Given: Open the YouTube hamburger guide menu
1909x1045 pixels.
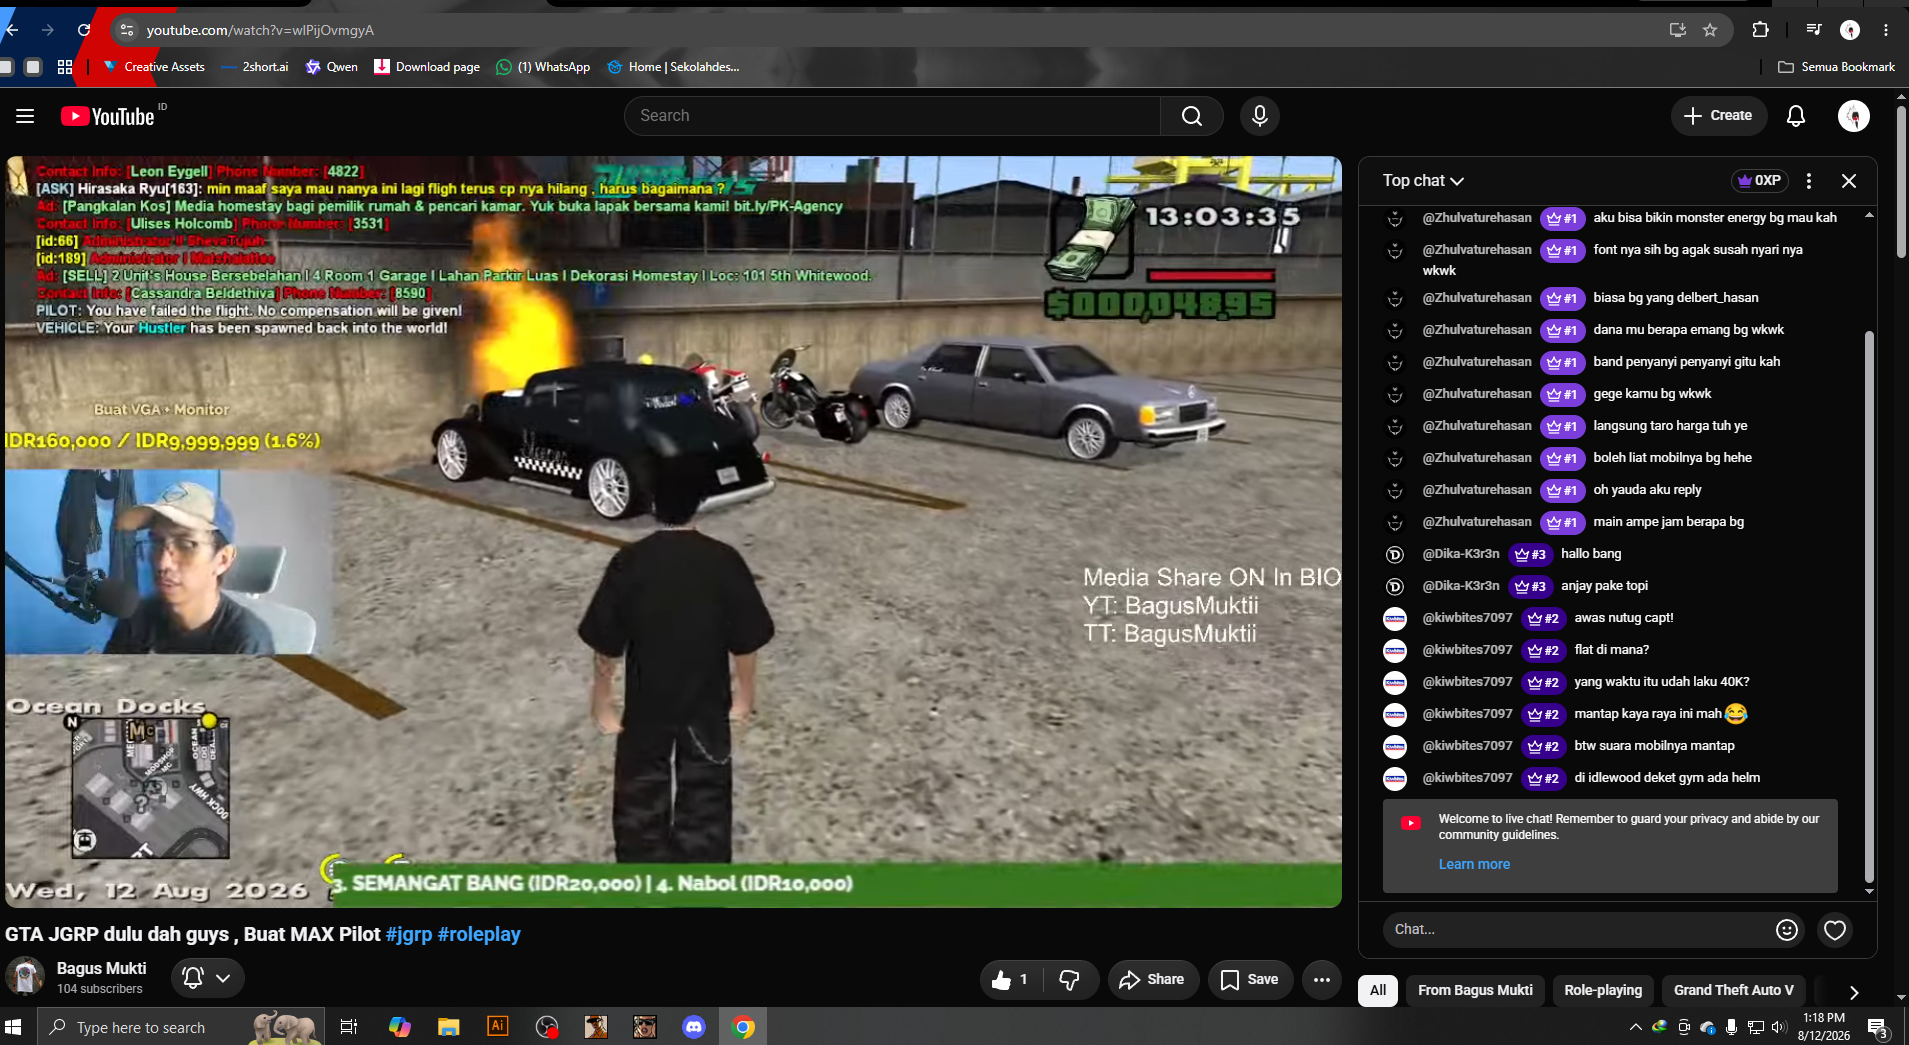Looking at the screenshot, I should pyautogui.click(x=25, y=116).
